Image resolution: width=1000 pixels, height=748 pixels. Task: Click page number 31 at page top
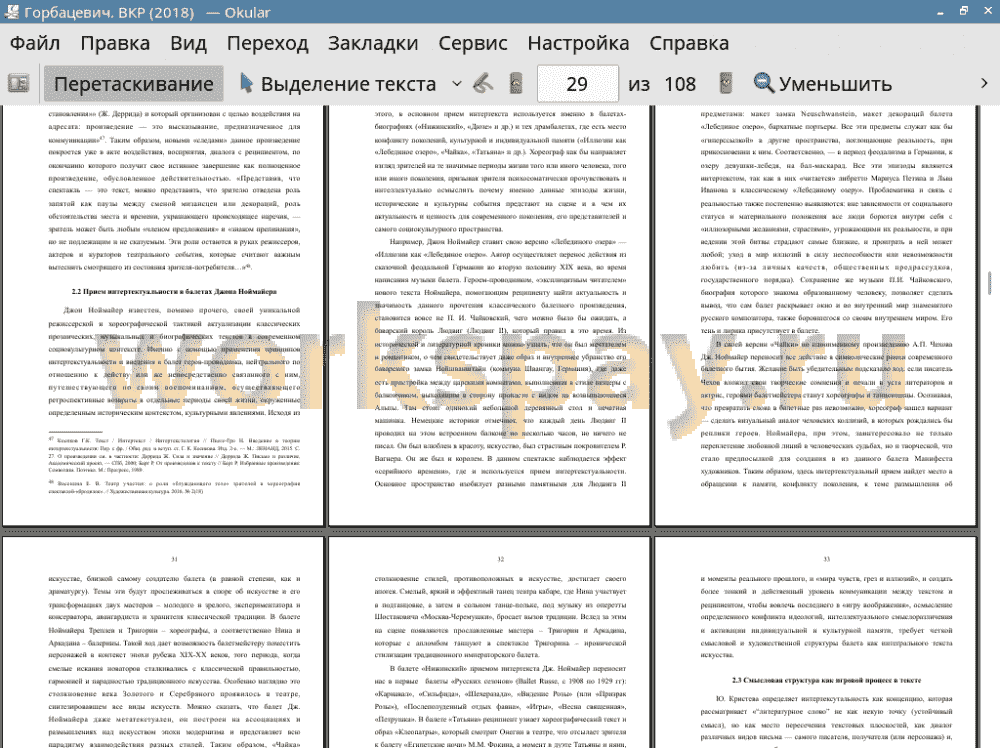(174, 559)
